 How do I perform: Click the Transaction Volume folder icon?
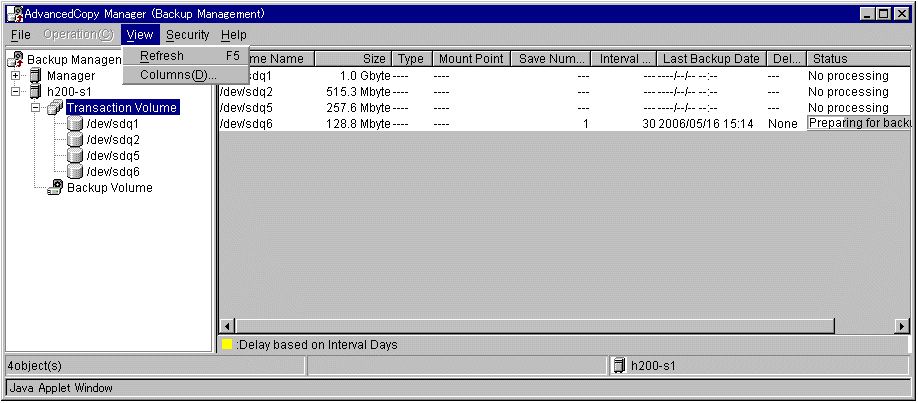[56, 107]
